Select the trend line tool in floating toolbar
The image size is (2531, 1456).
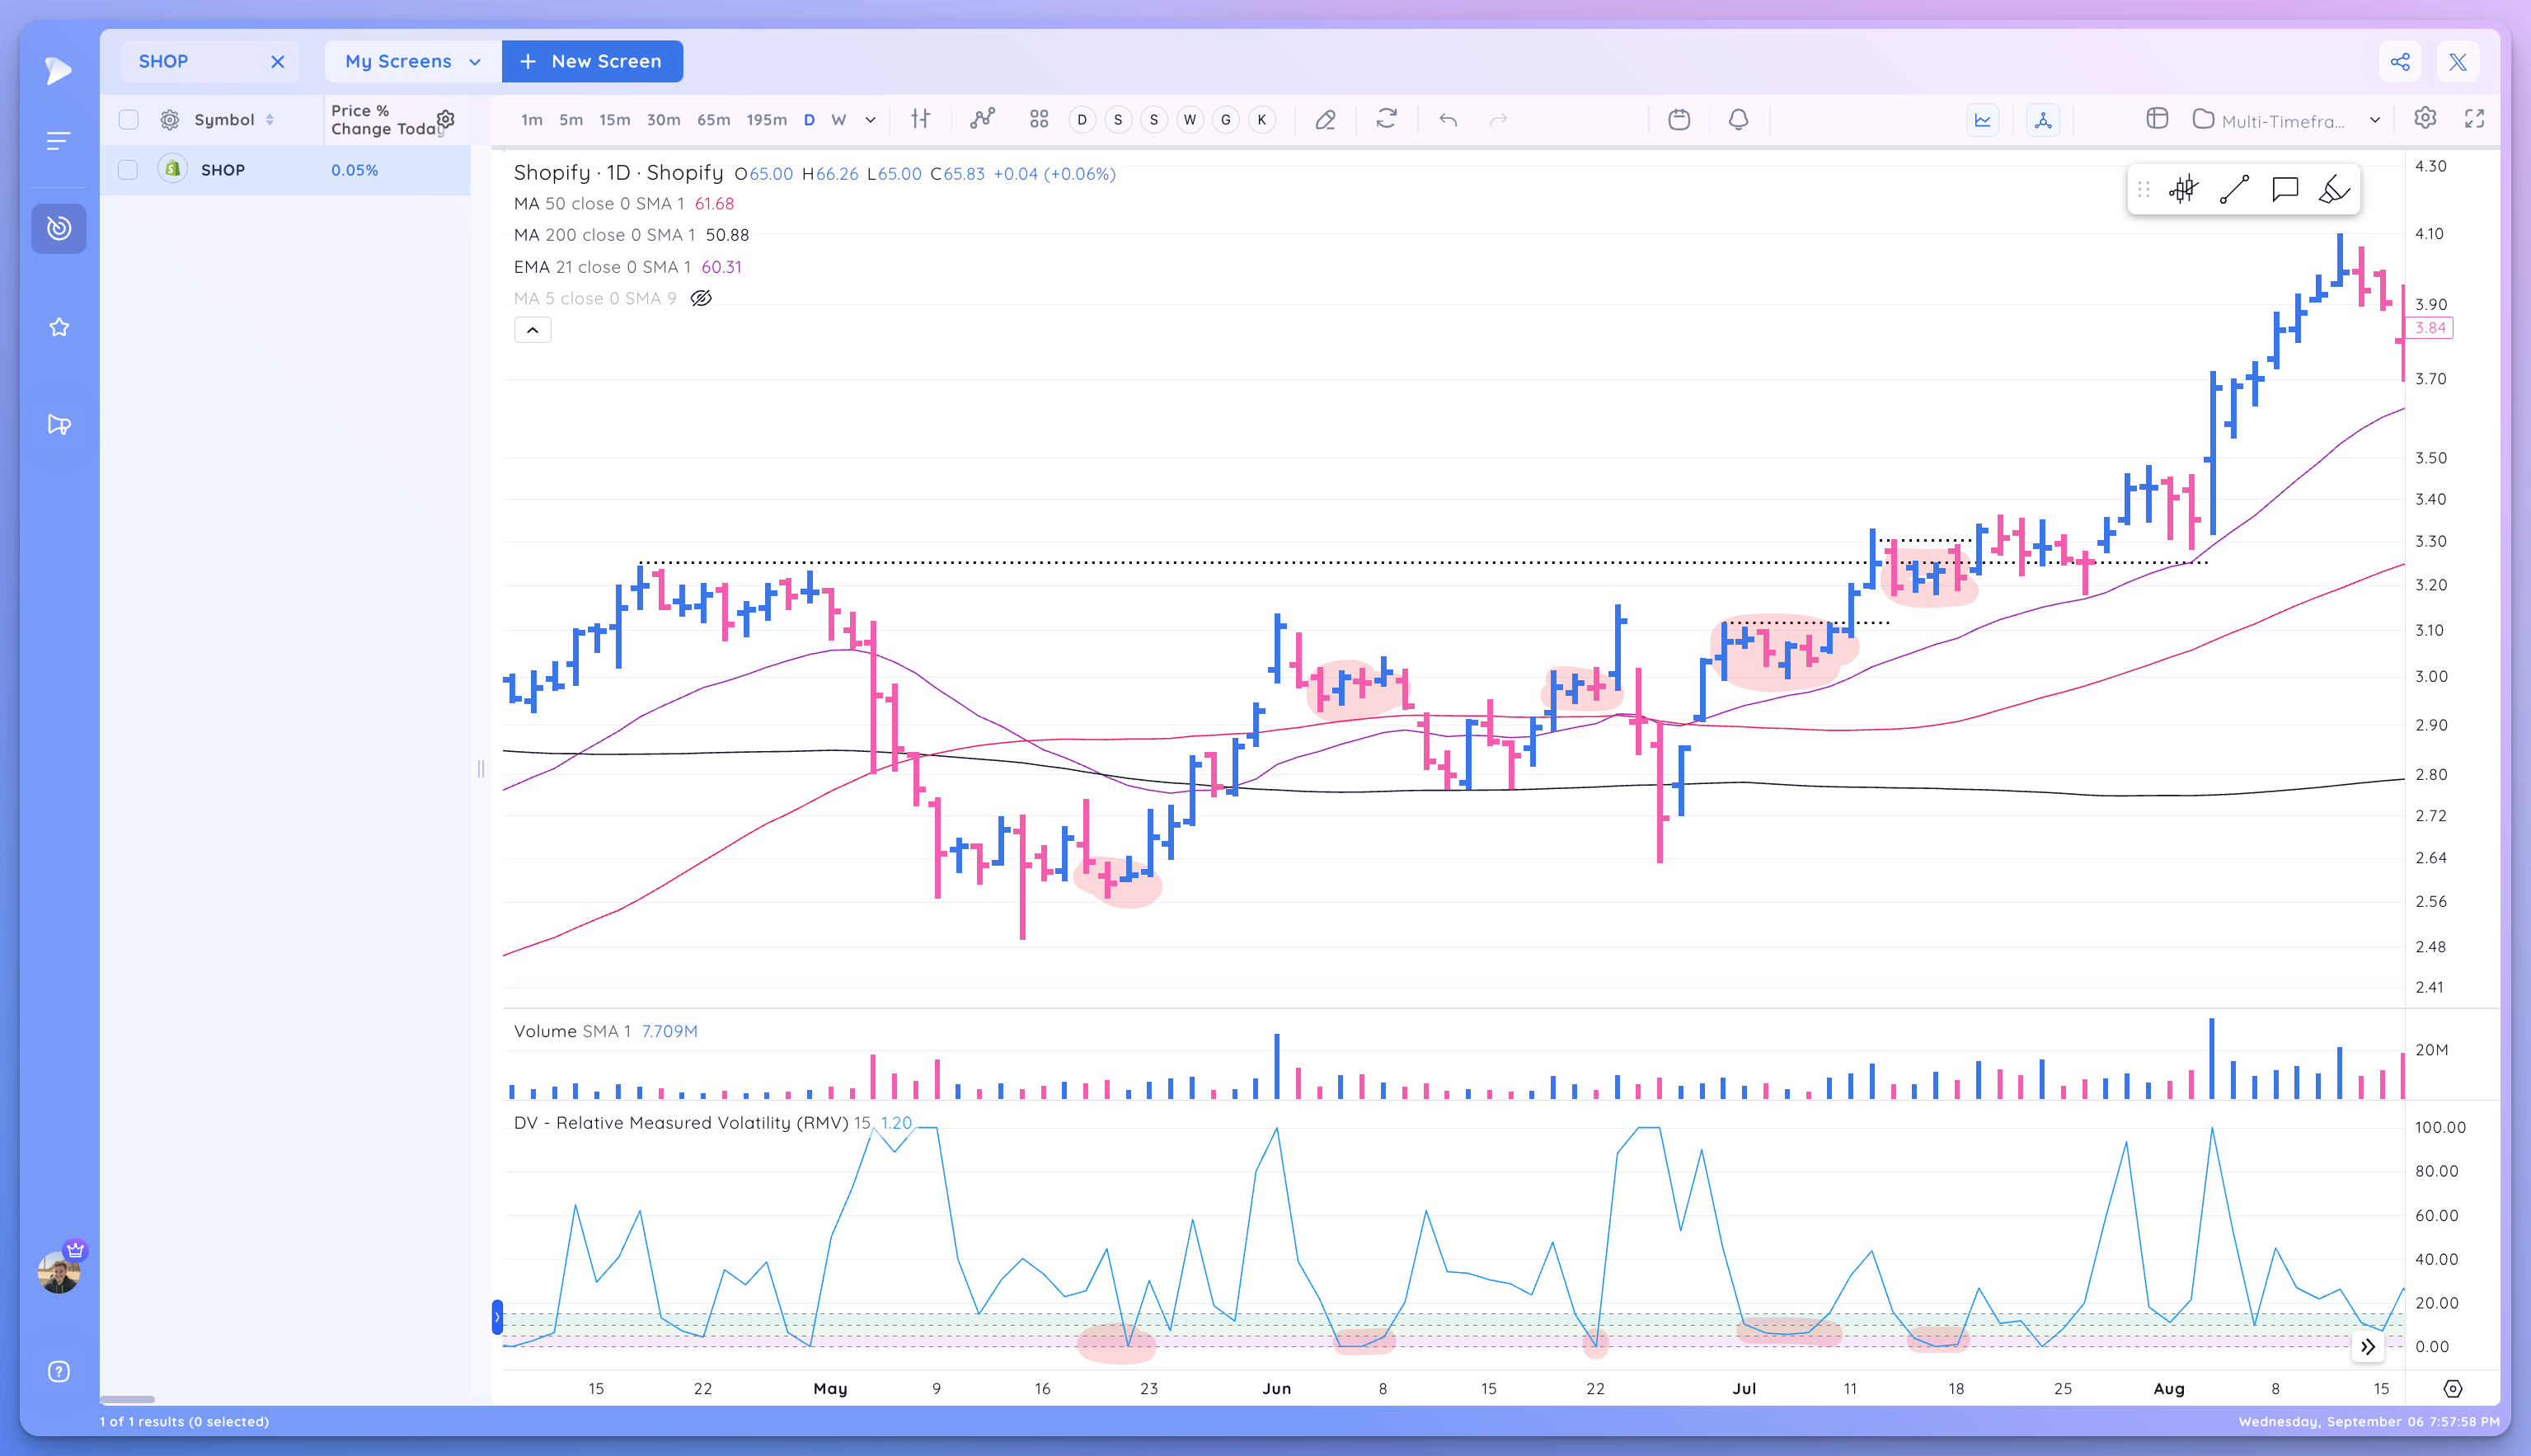point(2234,189)
